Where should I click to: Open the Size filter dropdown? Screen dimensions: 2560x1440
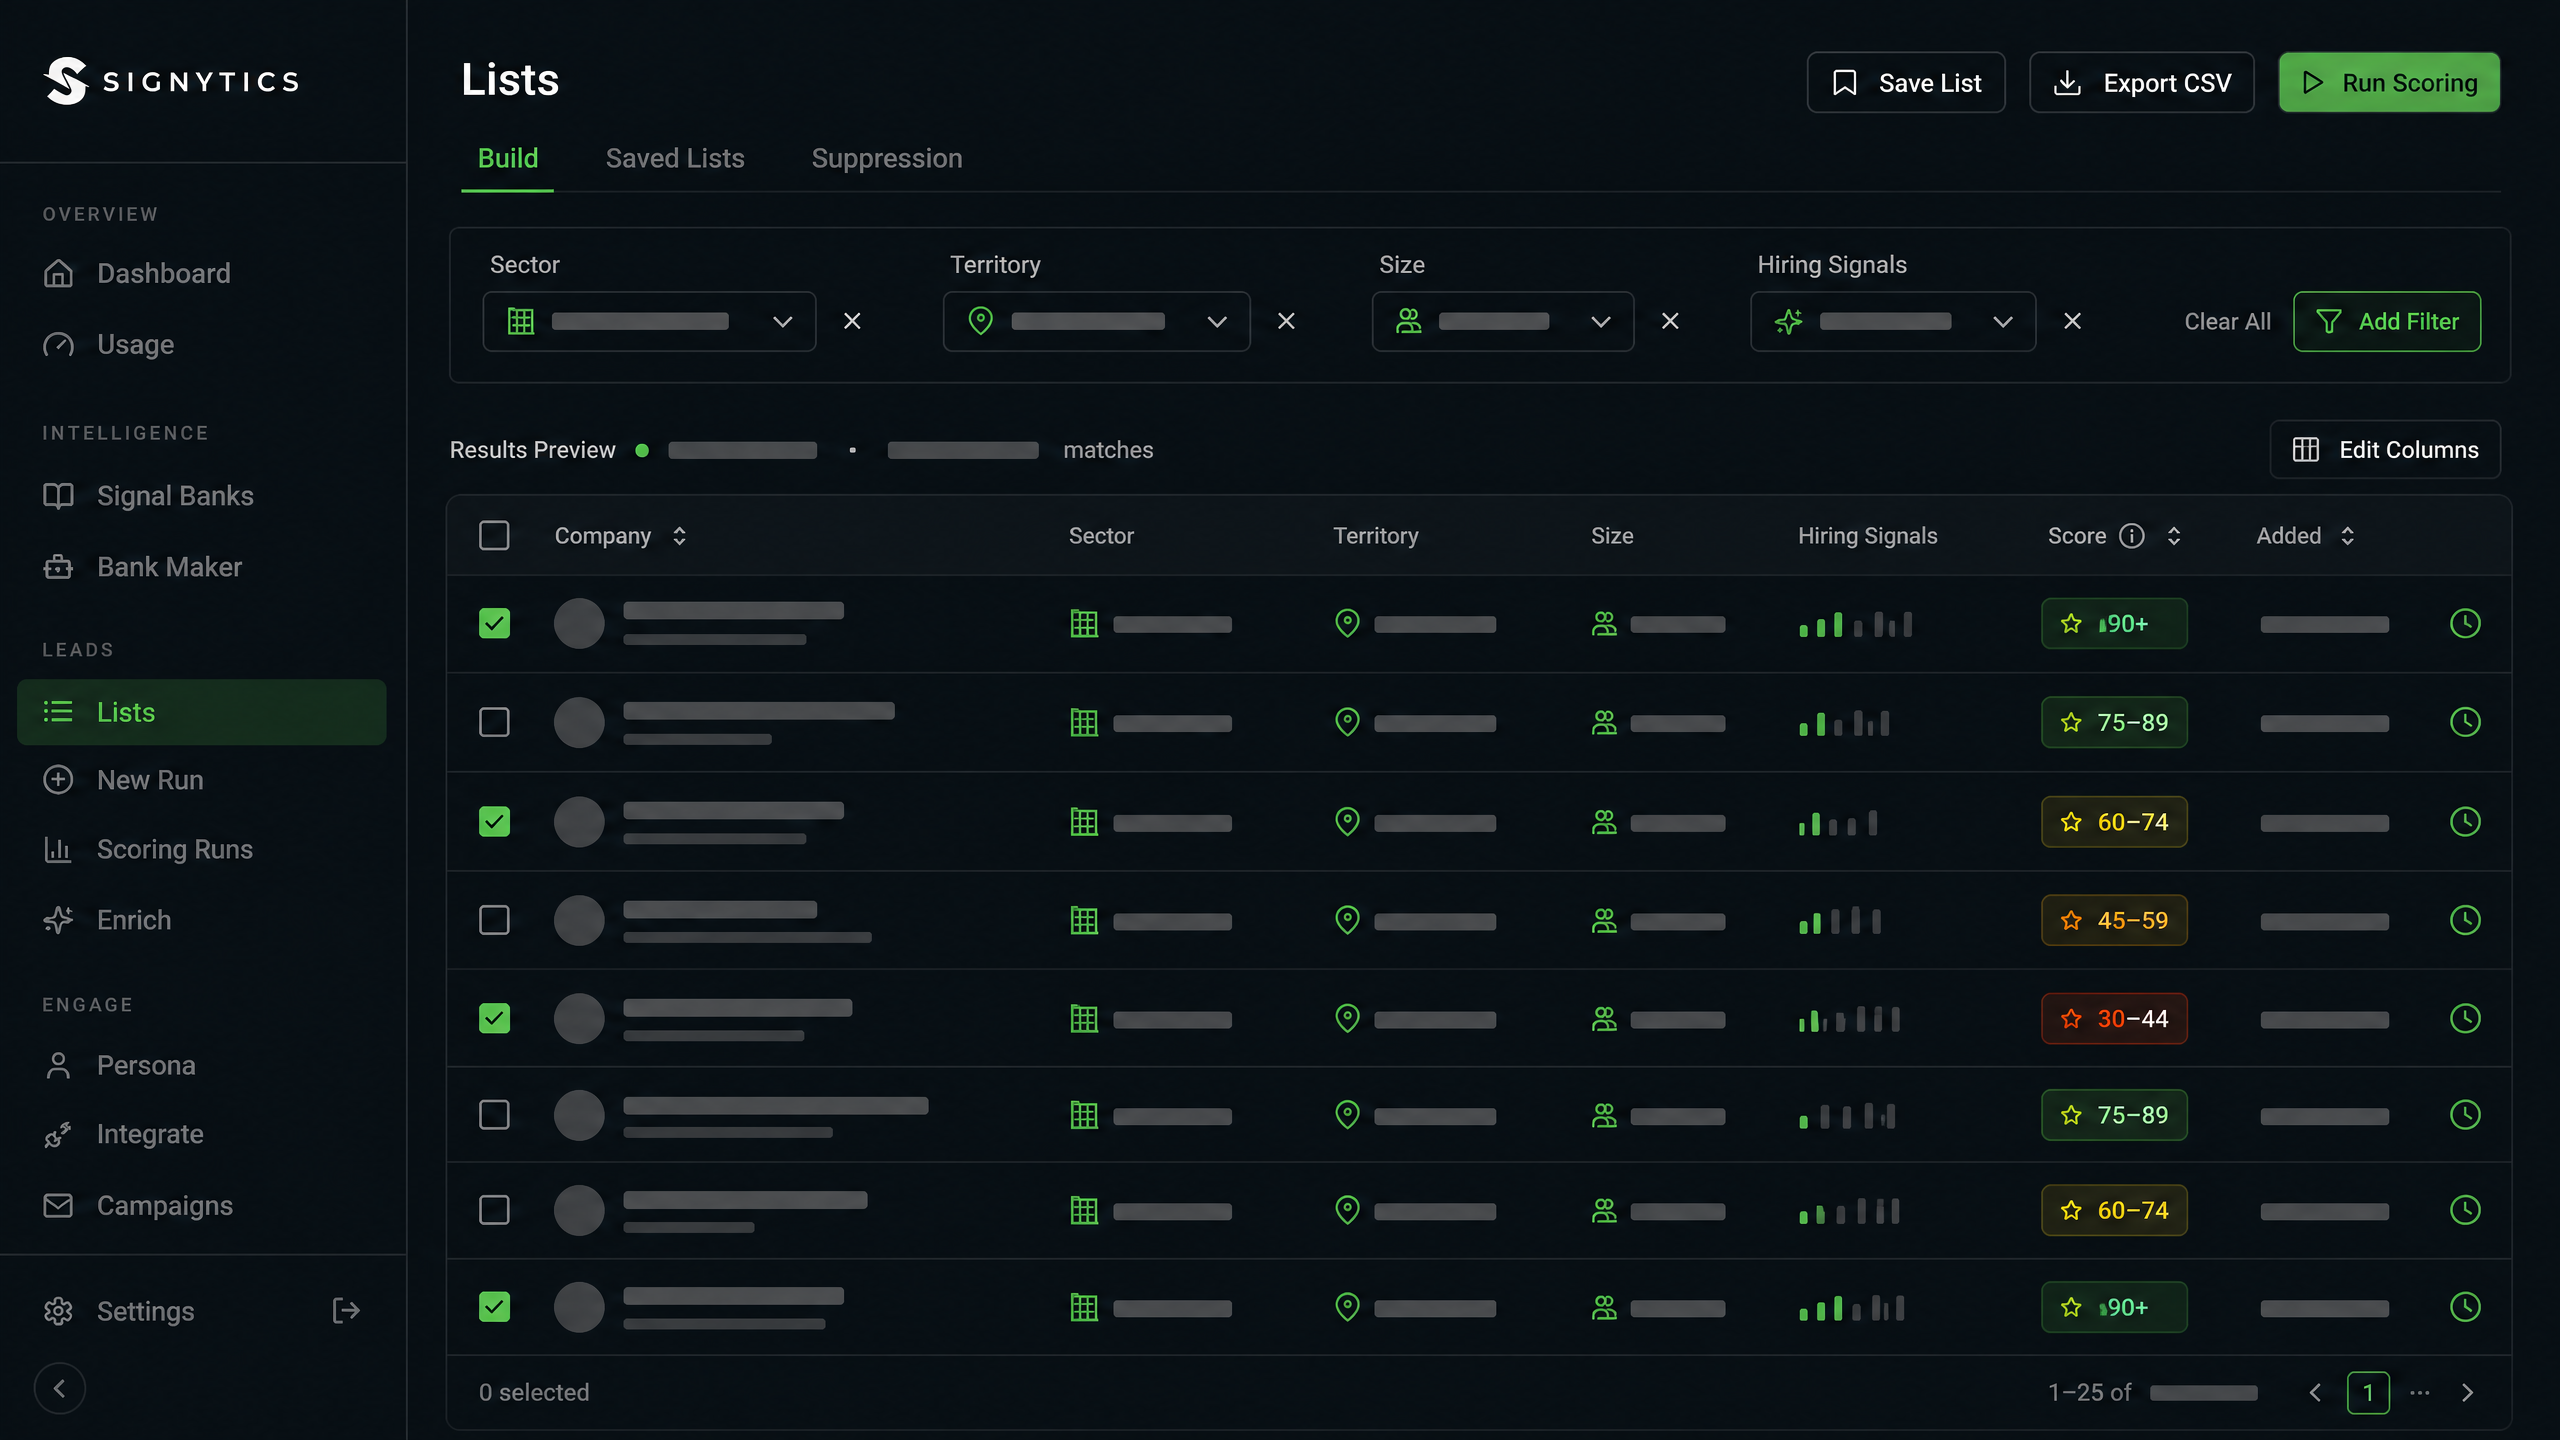point(1503,321)
